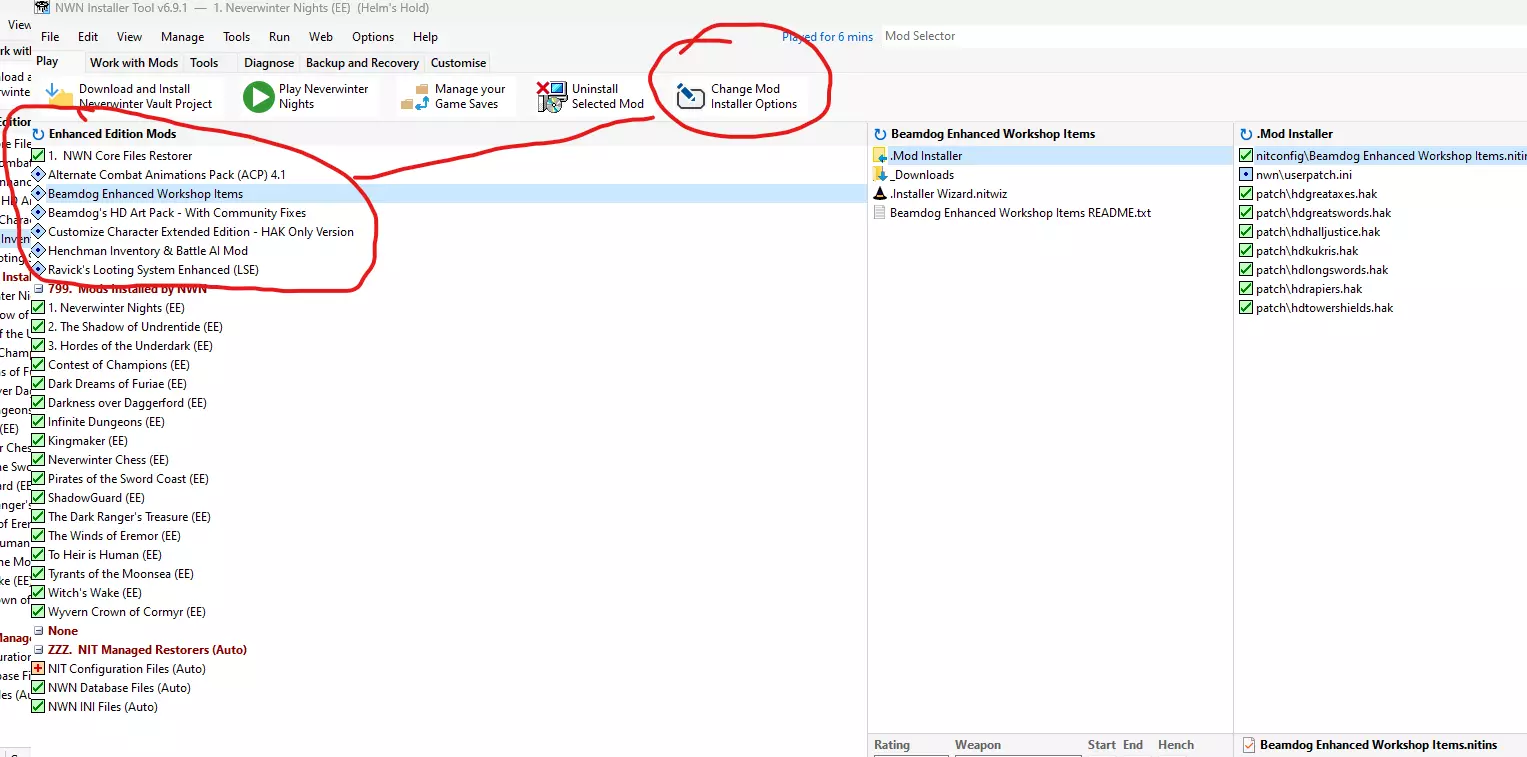
Task: Click diamond icon of Customize Character Extended Edition
Action: tap(38, 232)
